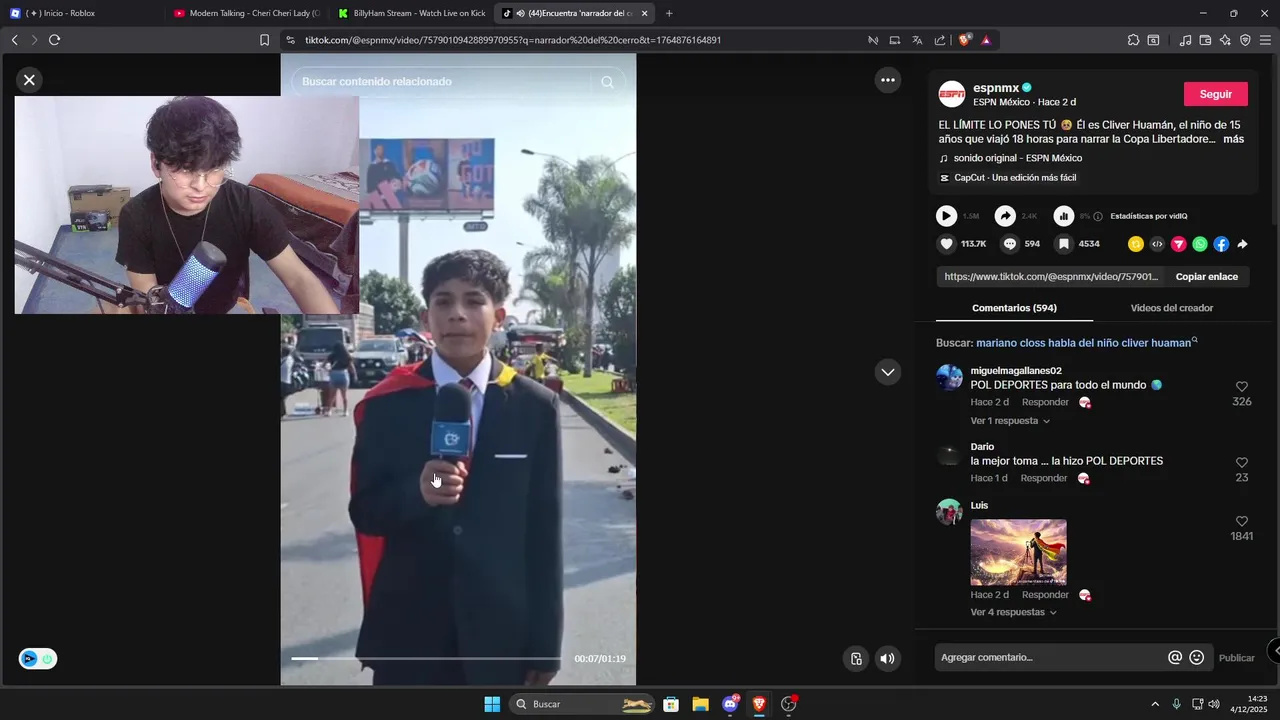Image resolution: width=1280 pixels, height=720 pixels.
Task: Open Luis's comment image
Action: 1018,552
